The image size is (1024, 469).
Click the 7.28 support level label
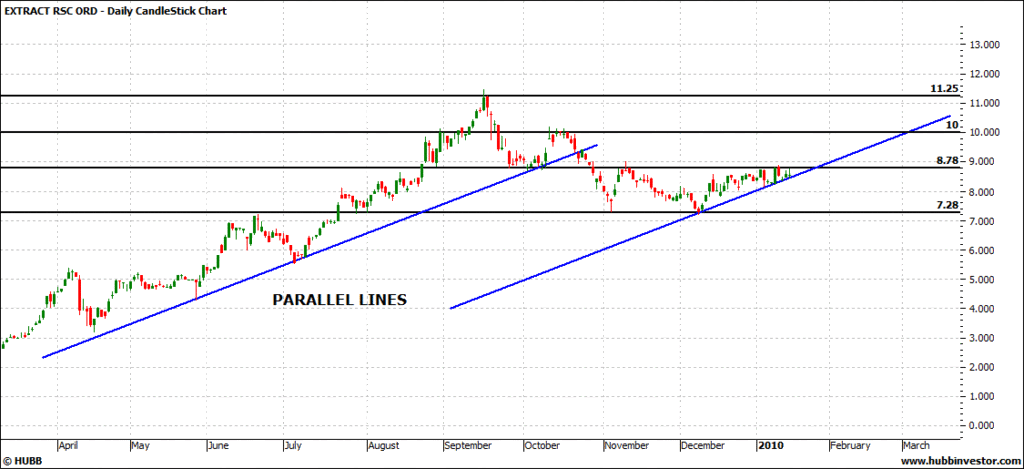[x=946, y=205]
